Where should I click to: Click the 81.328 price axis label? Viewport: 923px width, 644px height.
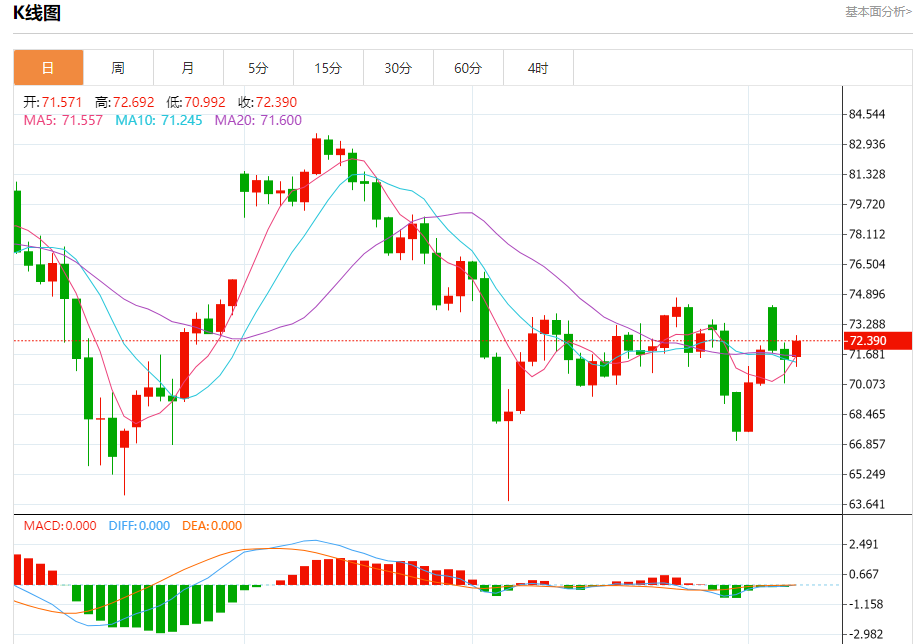867,174
